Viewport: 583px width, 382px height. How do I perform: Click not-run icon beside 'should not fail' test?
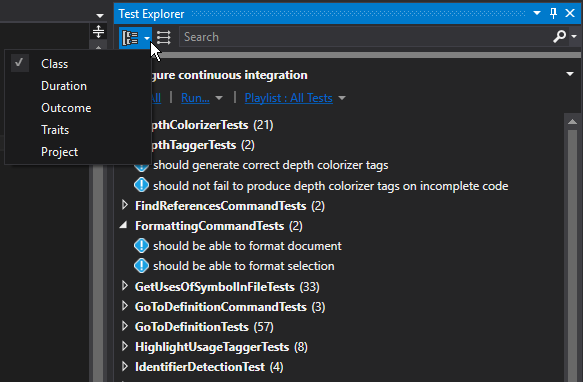[x=141, y=185]
